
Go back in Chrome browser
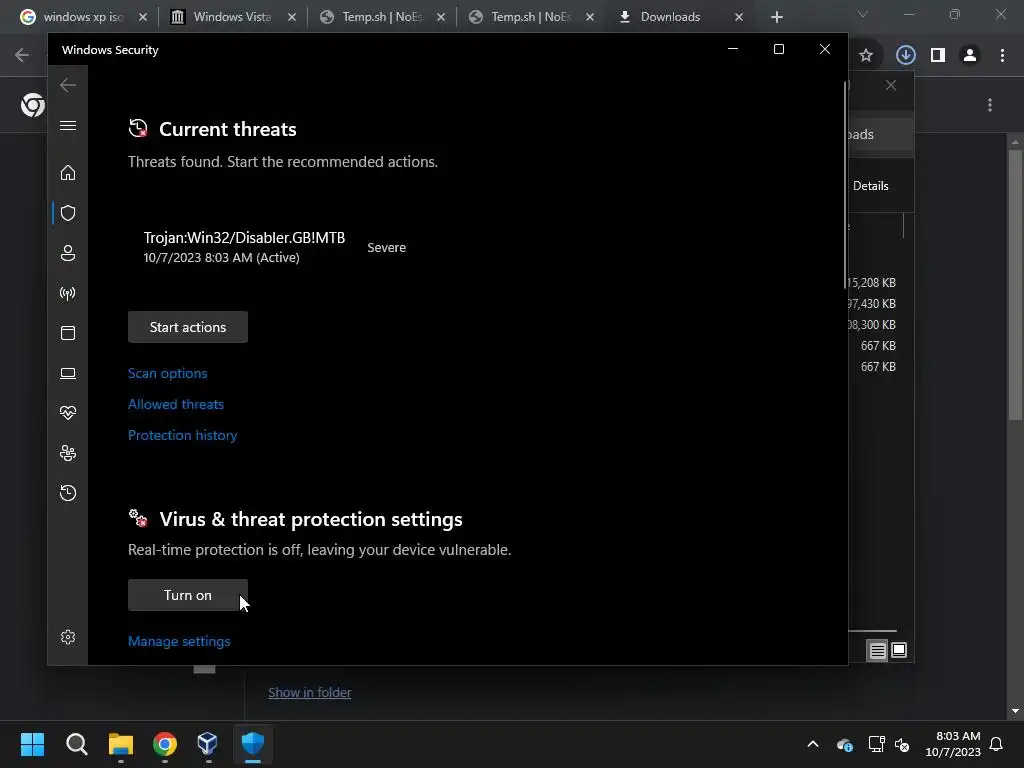[x=22, y=56]
